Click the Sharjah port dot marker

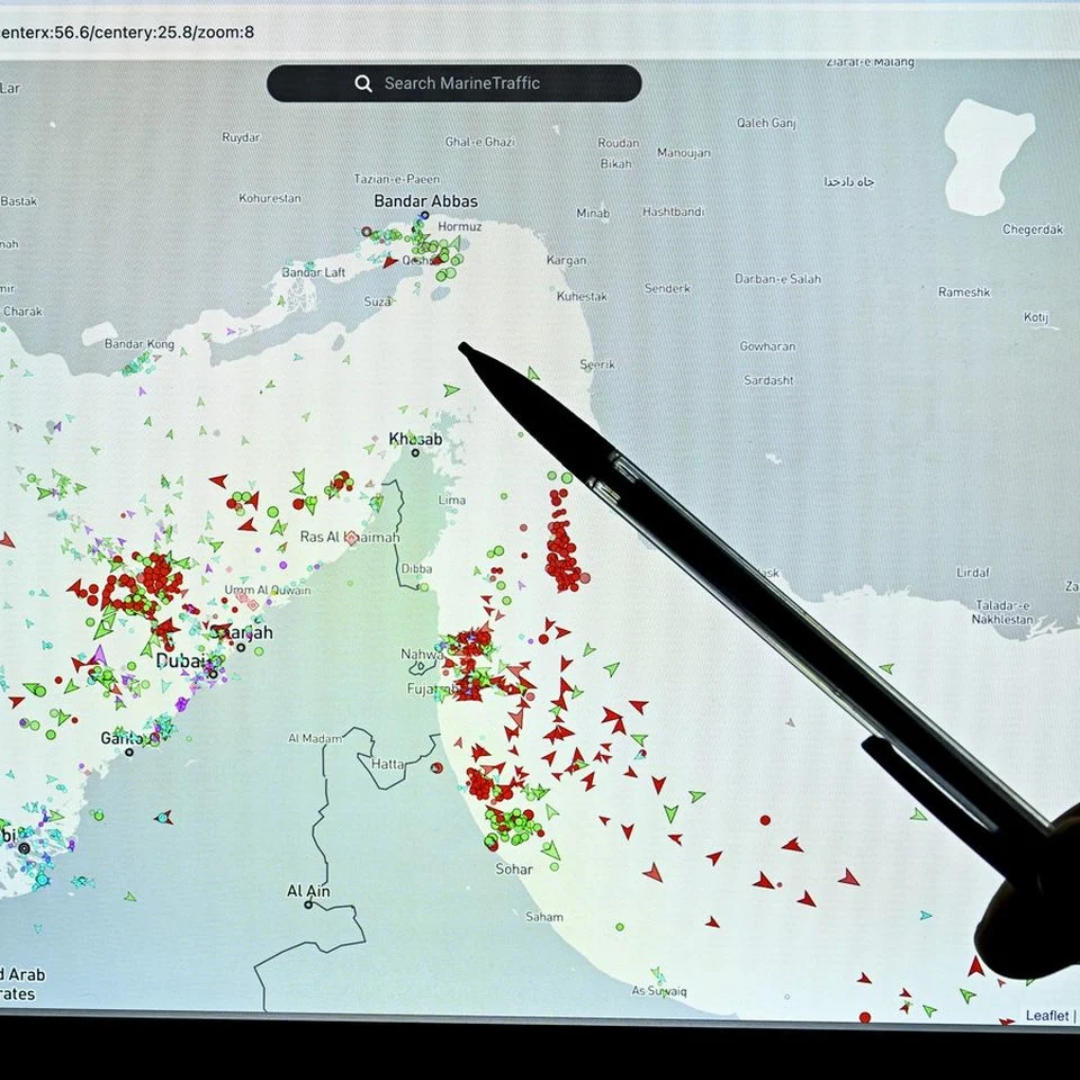pyautogui.click(x=241, y=647)
